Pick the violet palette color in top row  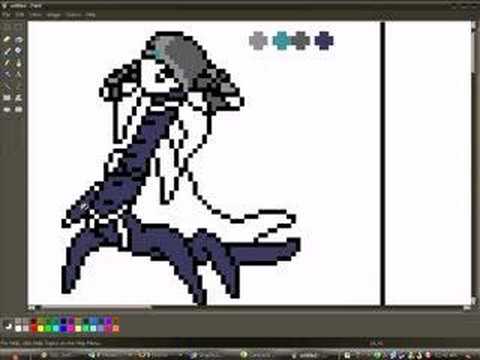[x=108, y=321]
